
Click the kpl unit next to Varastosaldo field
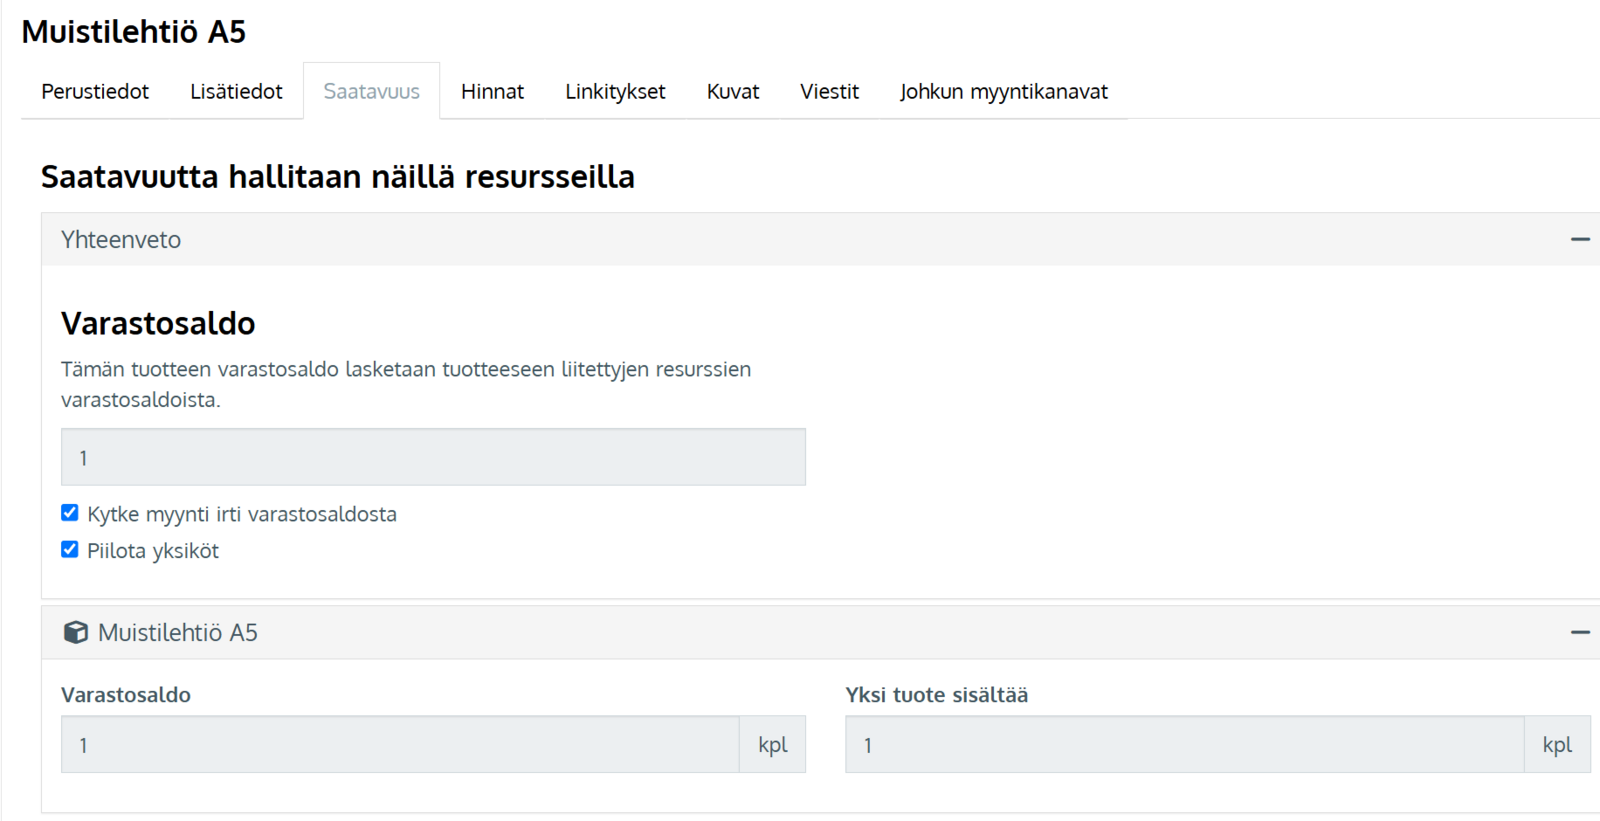[x=773, y=745]
